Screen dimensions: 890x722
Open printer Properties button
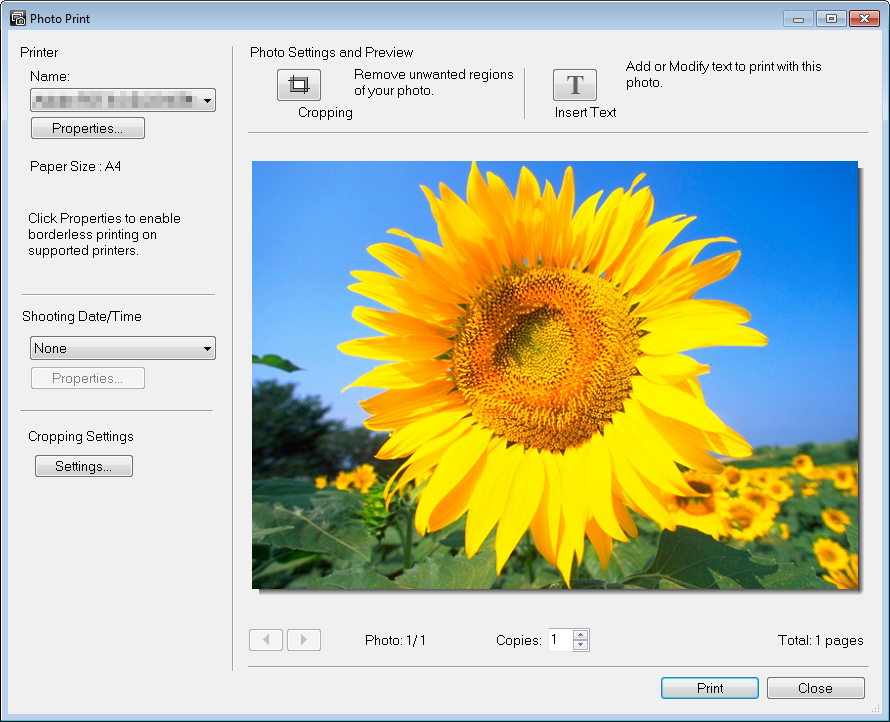pos(87,128)
